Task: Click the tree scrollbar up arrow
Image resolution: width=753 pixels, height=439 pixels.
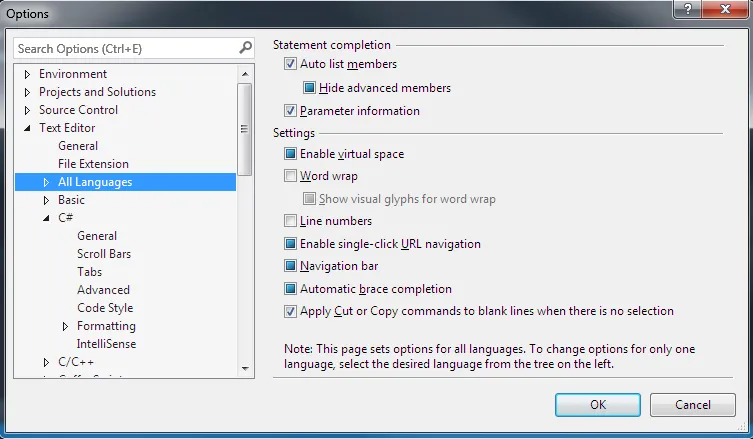Action: [245, 73]
